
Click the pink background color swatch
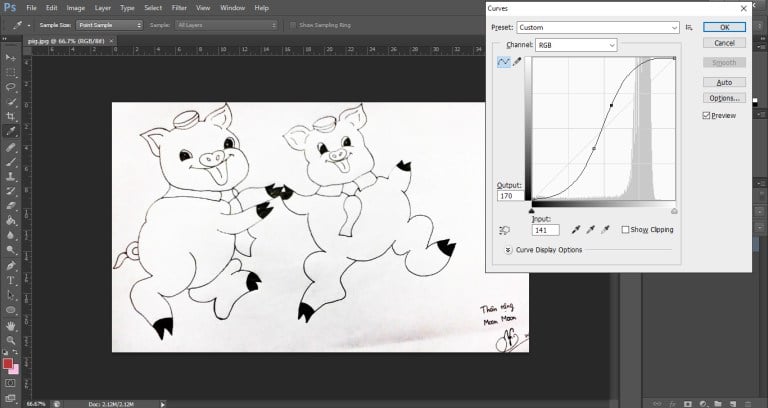pos(16,370)
